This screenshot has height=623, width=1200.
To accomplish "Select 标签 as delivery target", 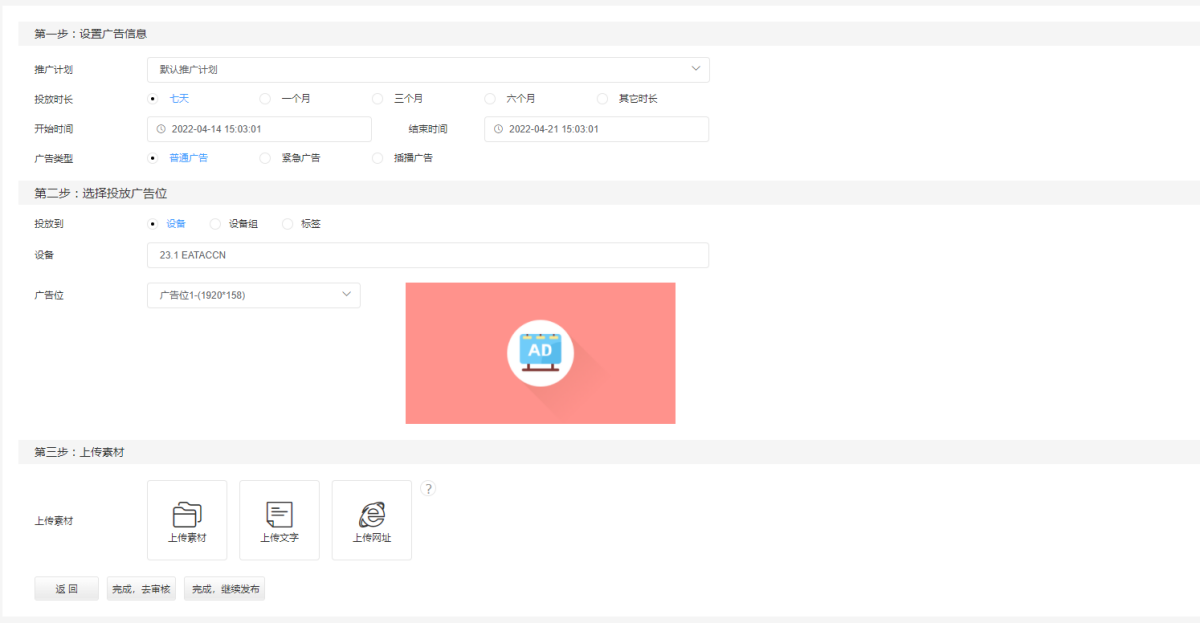I will click(287, 224).
